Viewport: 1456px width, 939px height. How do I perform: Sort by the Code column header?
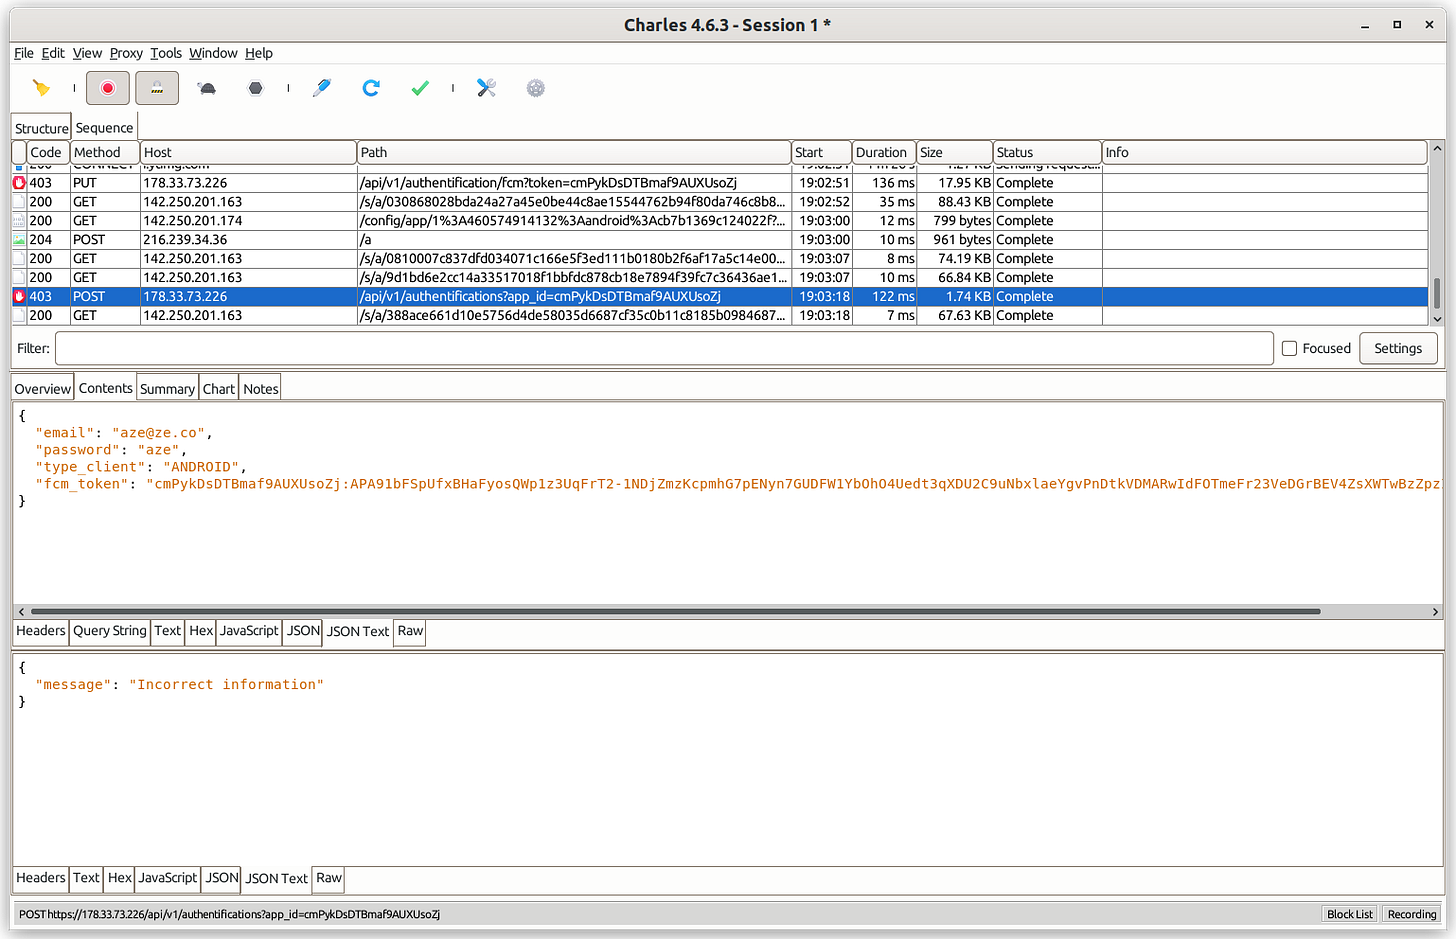[47, 152]
